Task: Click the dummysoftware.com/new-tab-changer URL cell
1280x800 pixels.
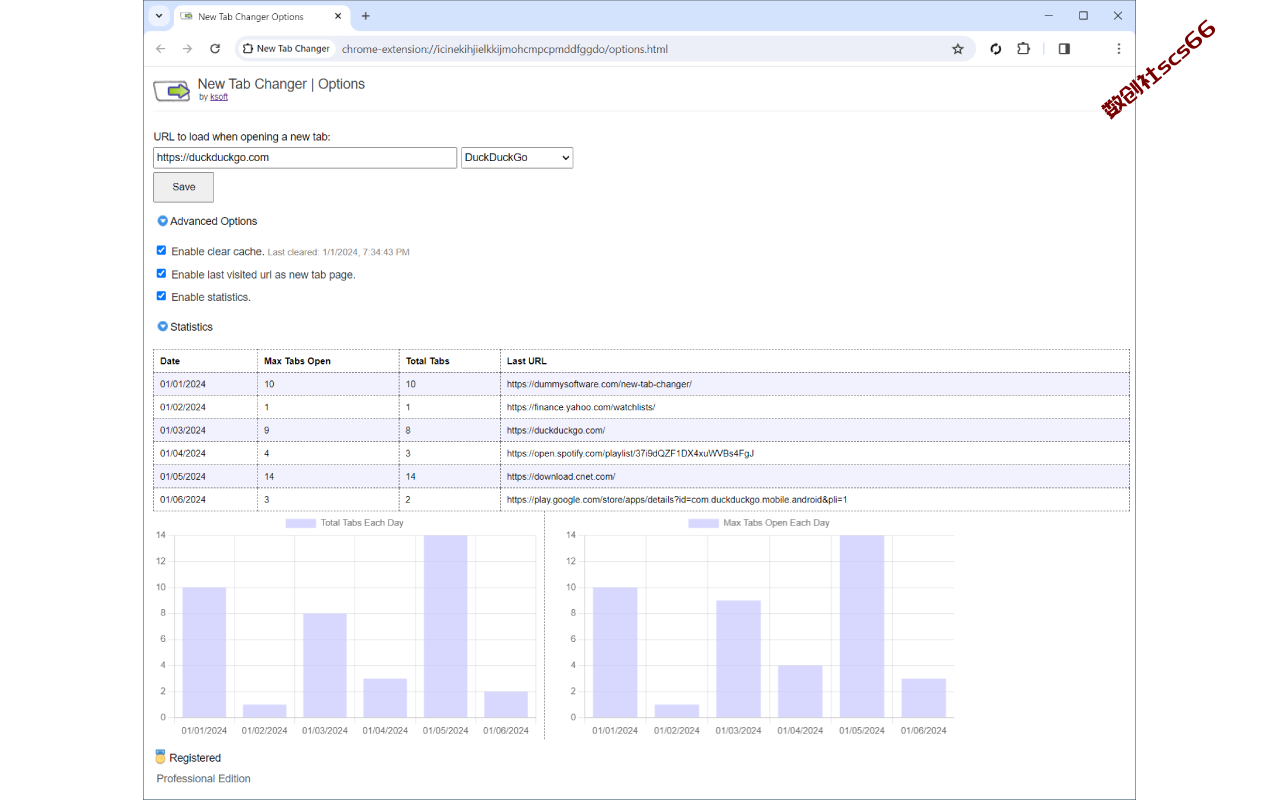Action: tap(815, 384)
